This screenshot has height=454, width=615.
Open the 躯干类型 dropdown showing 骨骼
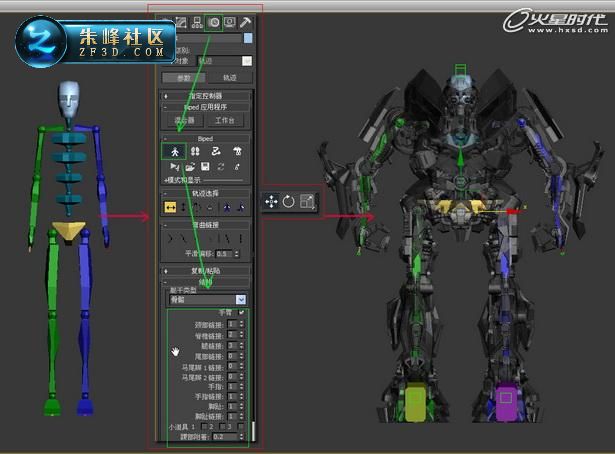click(x=207, y=300)
